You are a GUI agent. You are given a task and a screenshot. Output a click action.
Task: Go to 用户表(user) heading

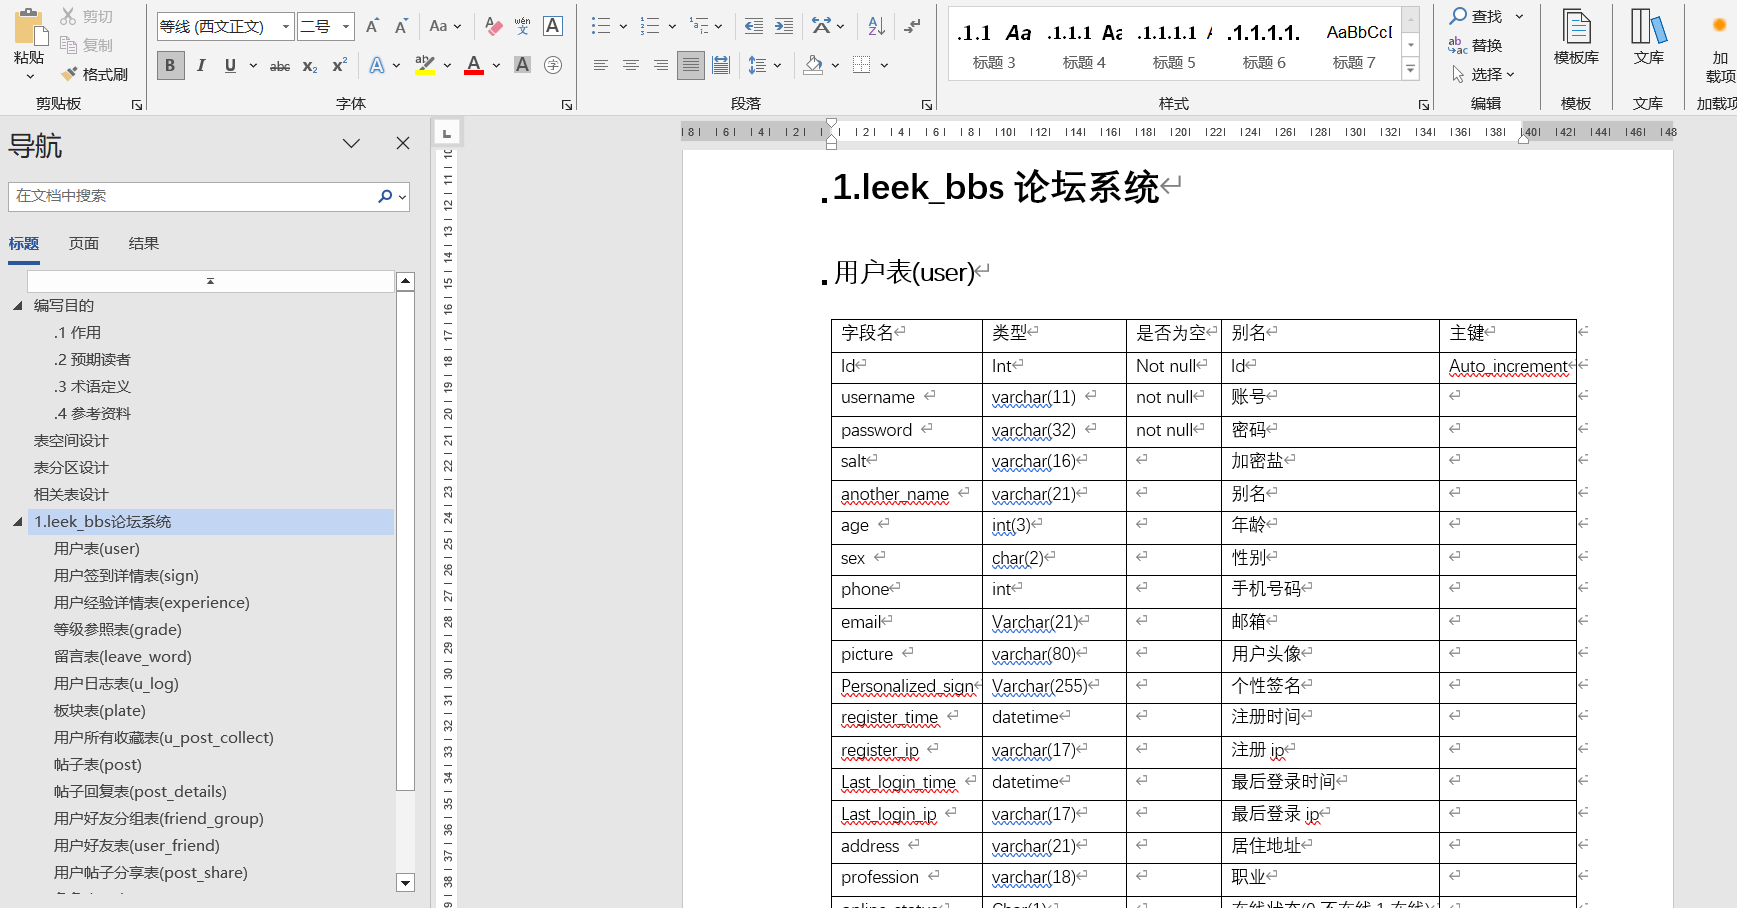tap(97, 549)
